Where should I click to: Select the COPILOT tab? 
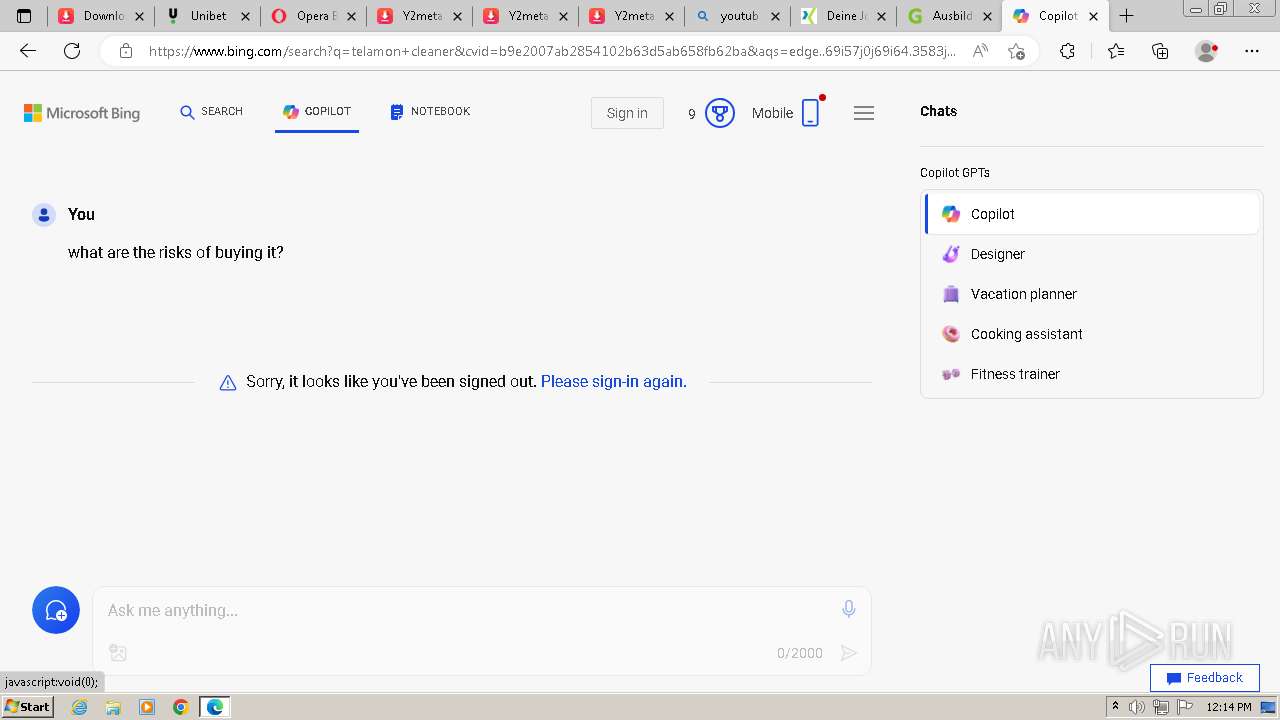317,112
